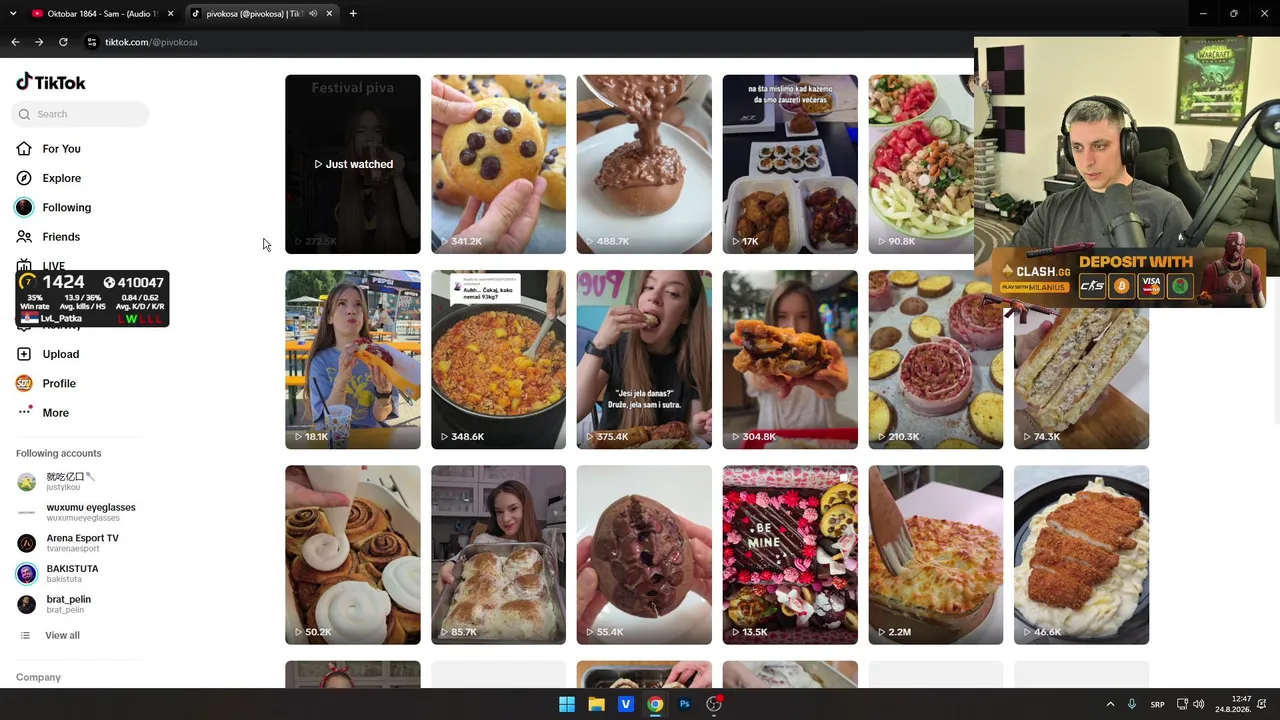Open the Friends icon in sidebar
Image resolution: width=1280 pixels, height=720 pixels.
click(24, 237)
